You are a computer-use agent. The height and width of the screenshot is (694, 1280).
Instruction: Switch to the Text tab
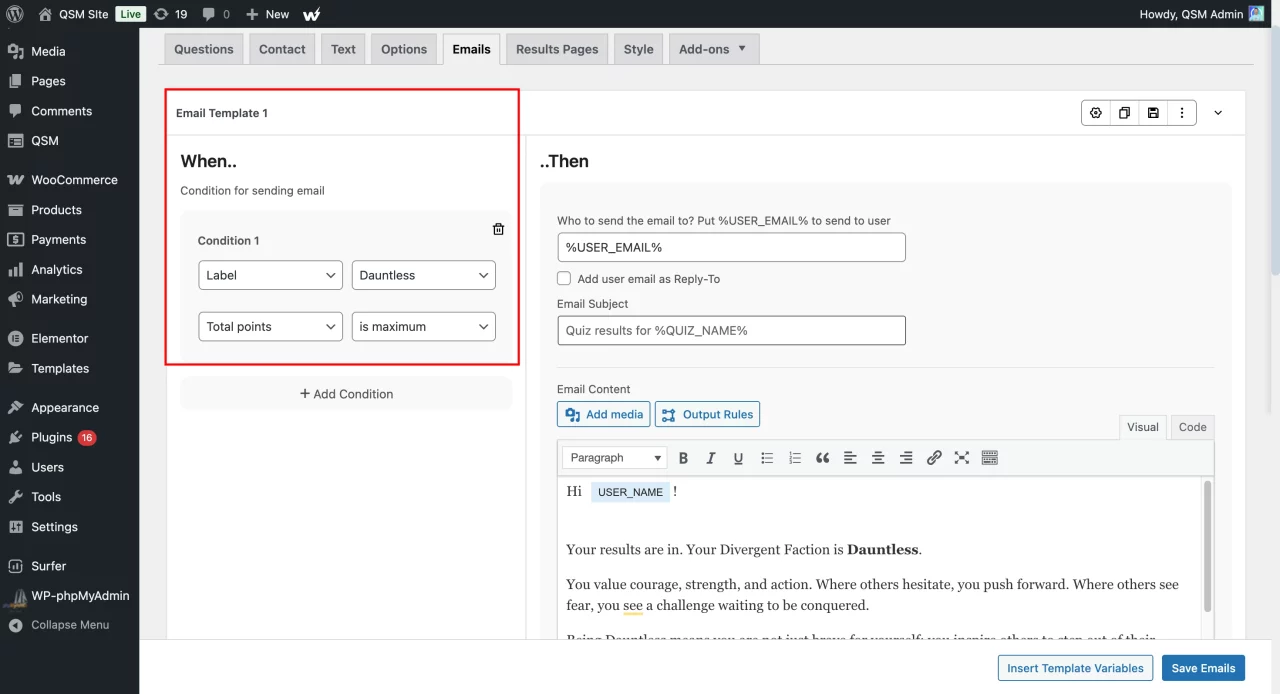tap(343, 49)
